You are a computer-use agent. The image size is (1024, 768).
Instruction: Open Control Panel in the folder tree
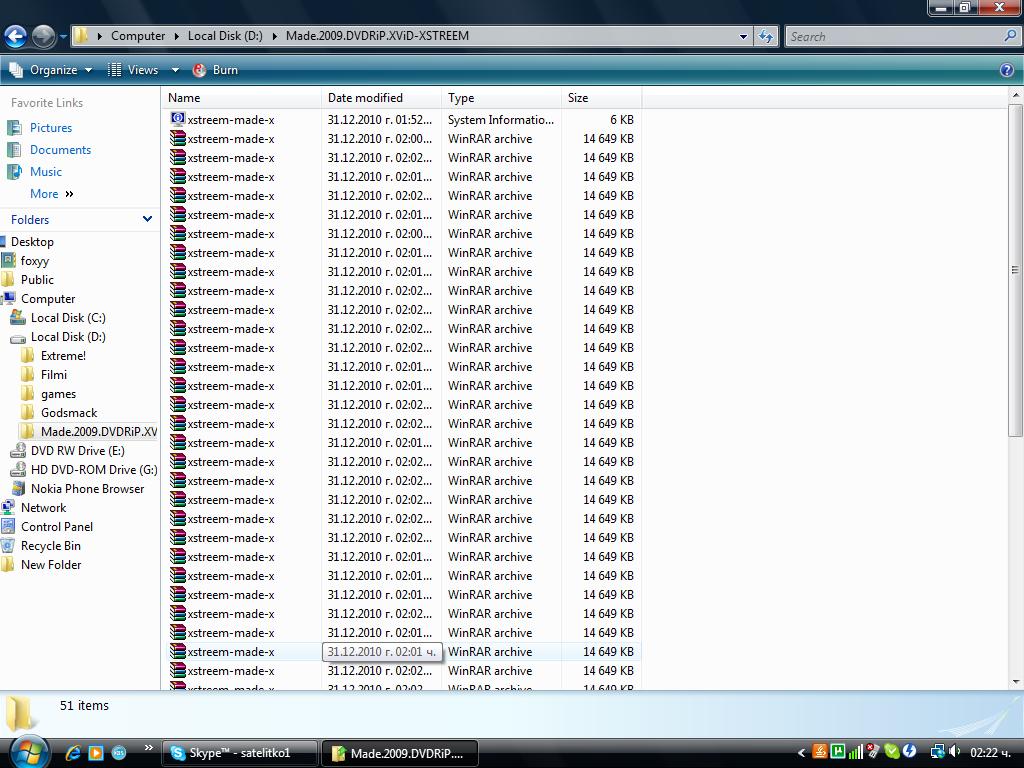point(57,526)
